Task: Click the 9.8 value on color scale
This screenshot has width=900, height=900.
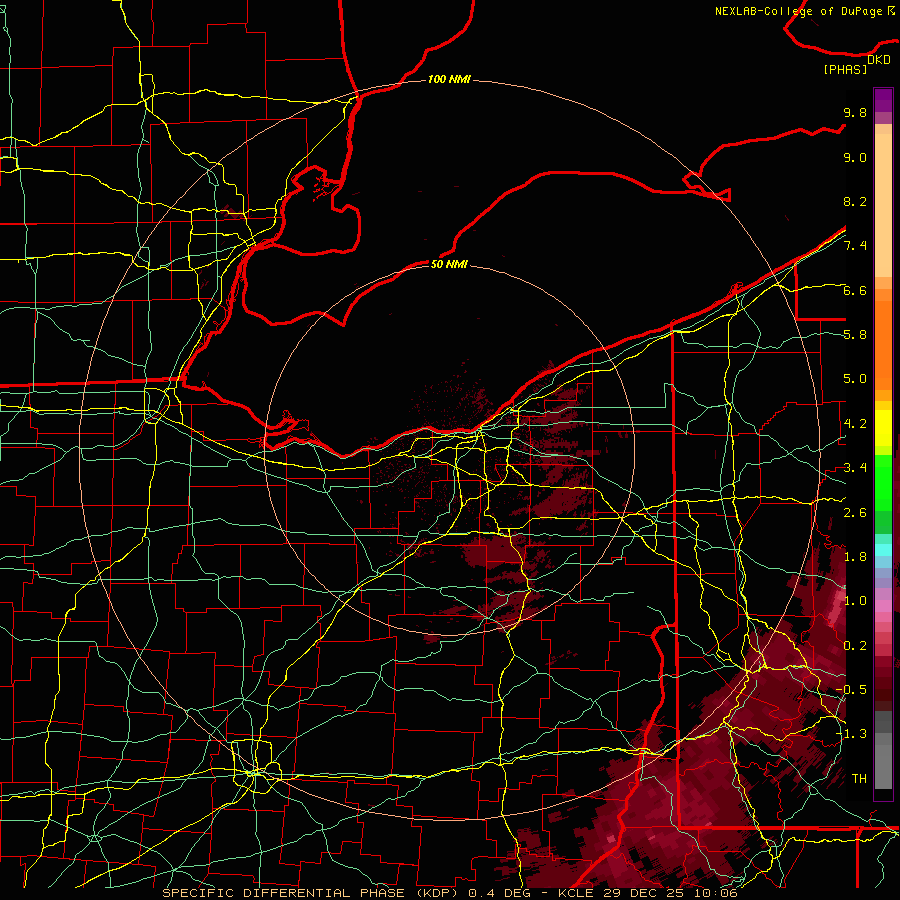Action: coord(855,112)
